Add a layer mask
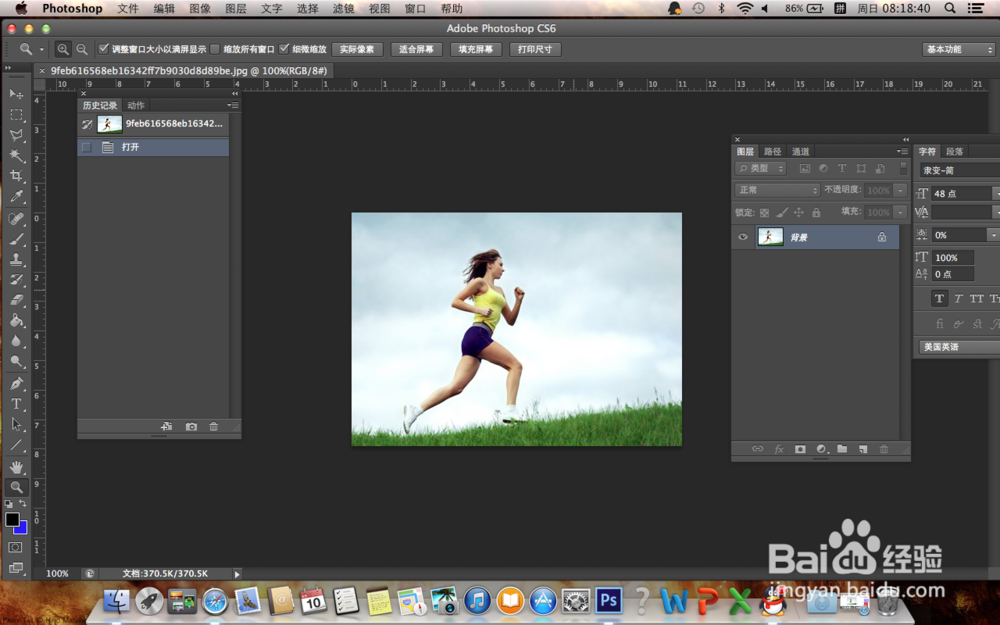 [x=800, y=449]
